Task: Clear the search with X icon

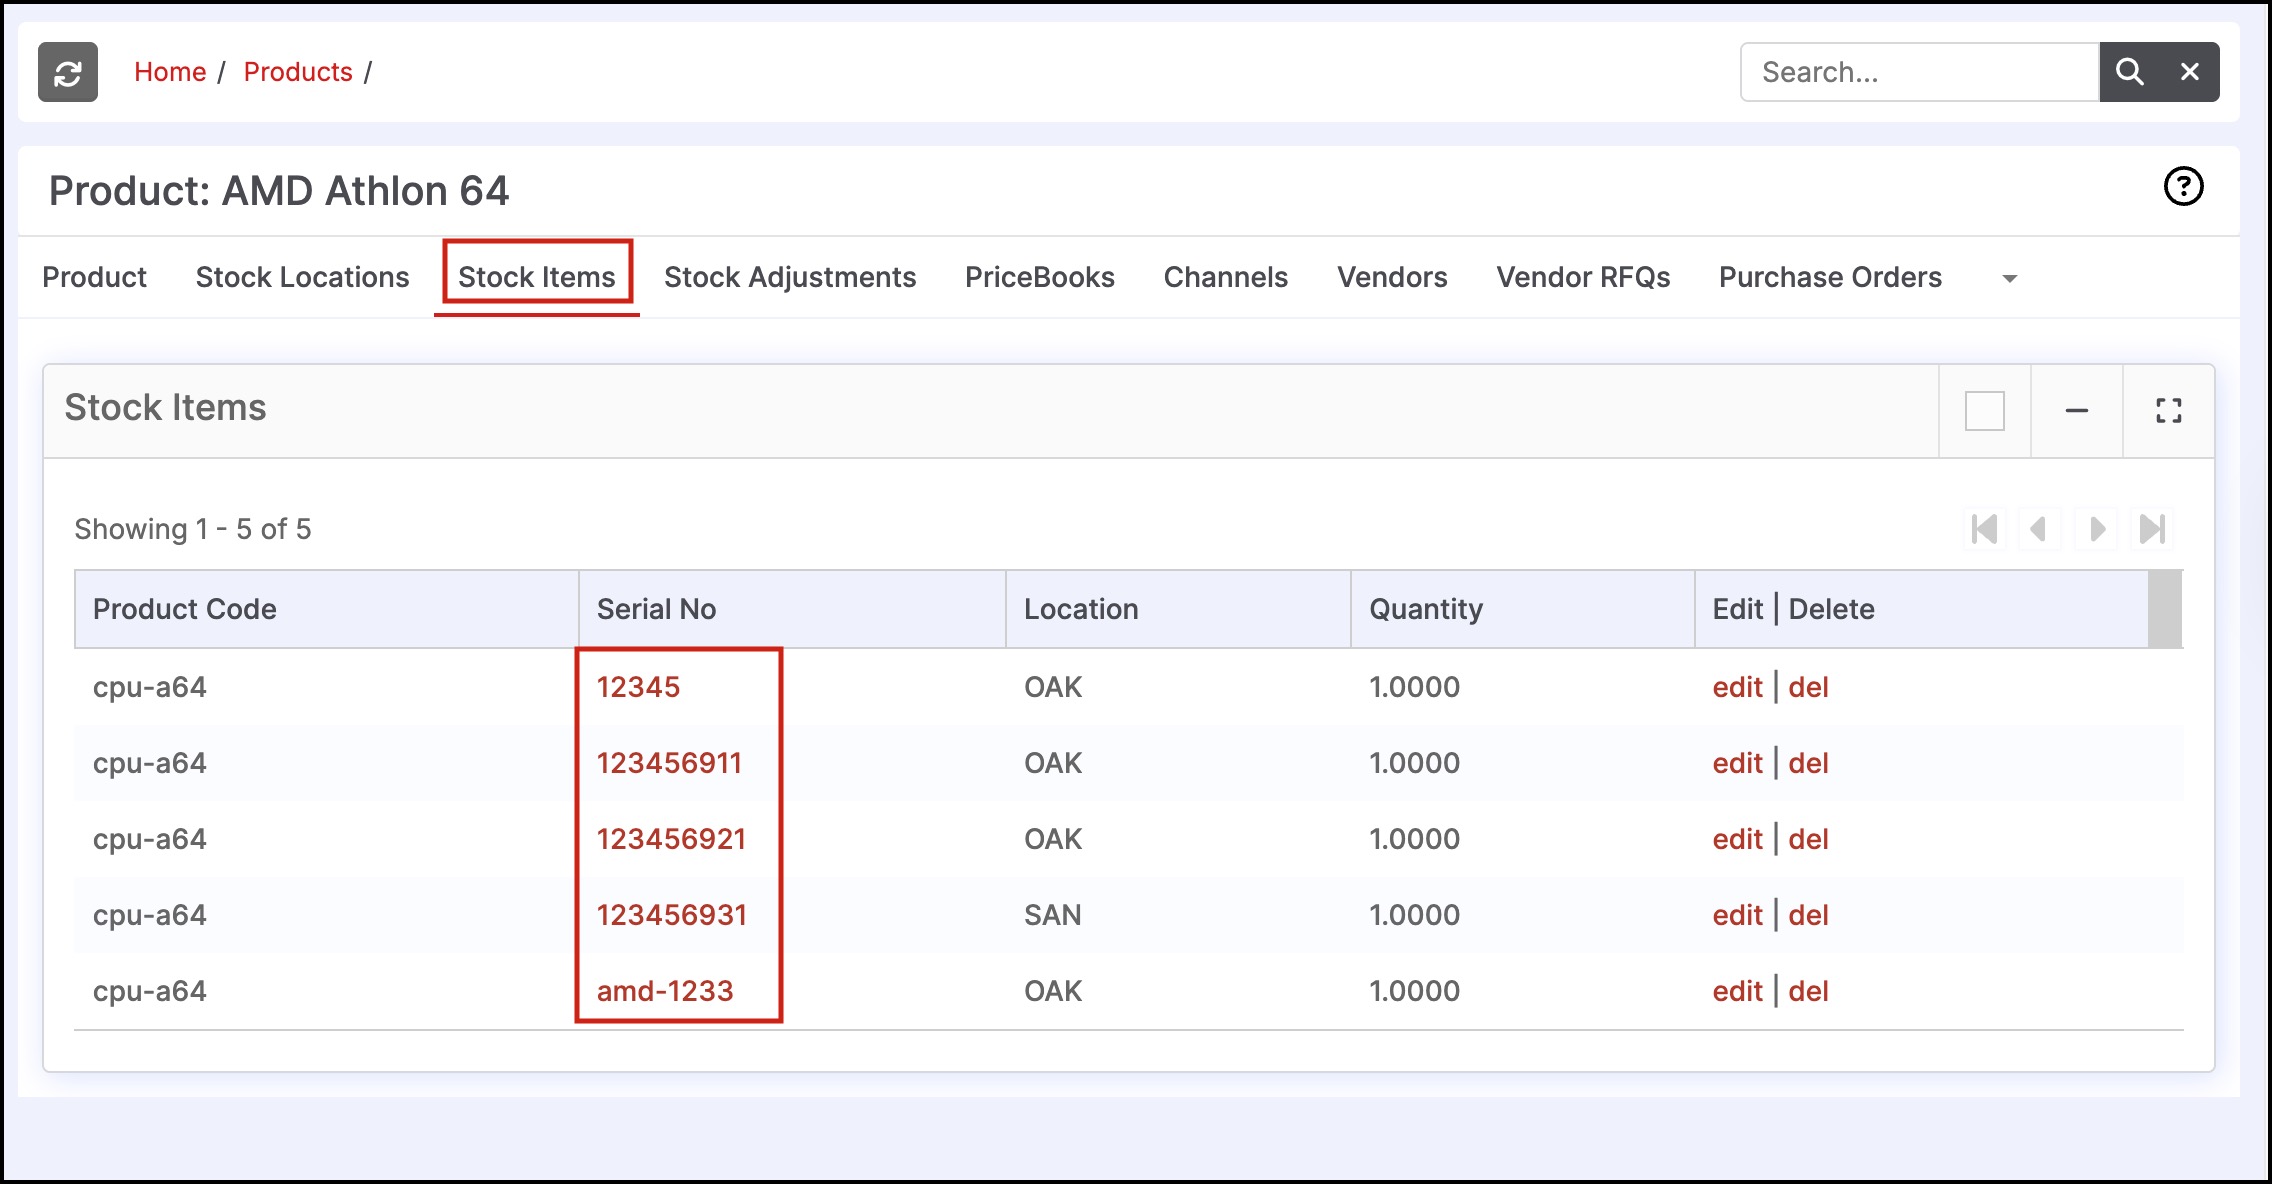Action: tap(2190, 72)
